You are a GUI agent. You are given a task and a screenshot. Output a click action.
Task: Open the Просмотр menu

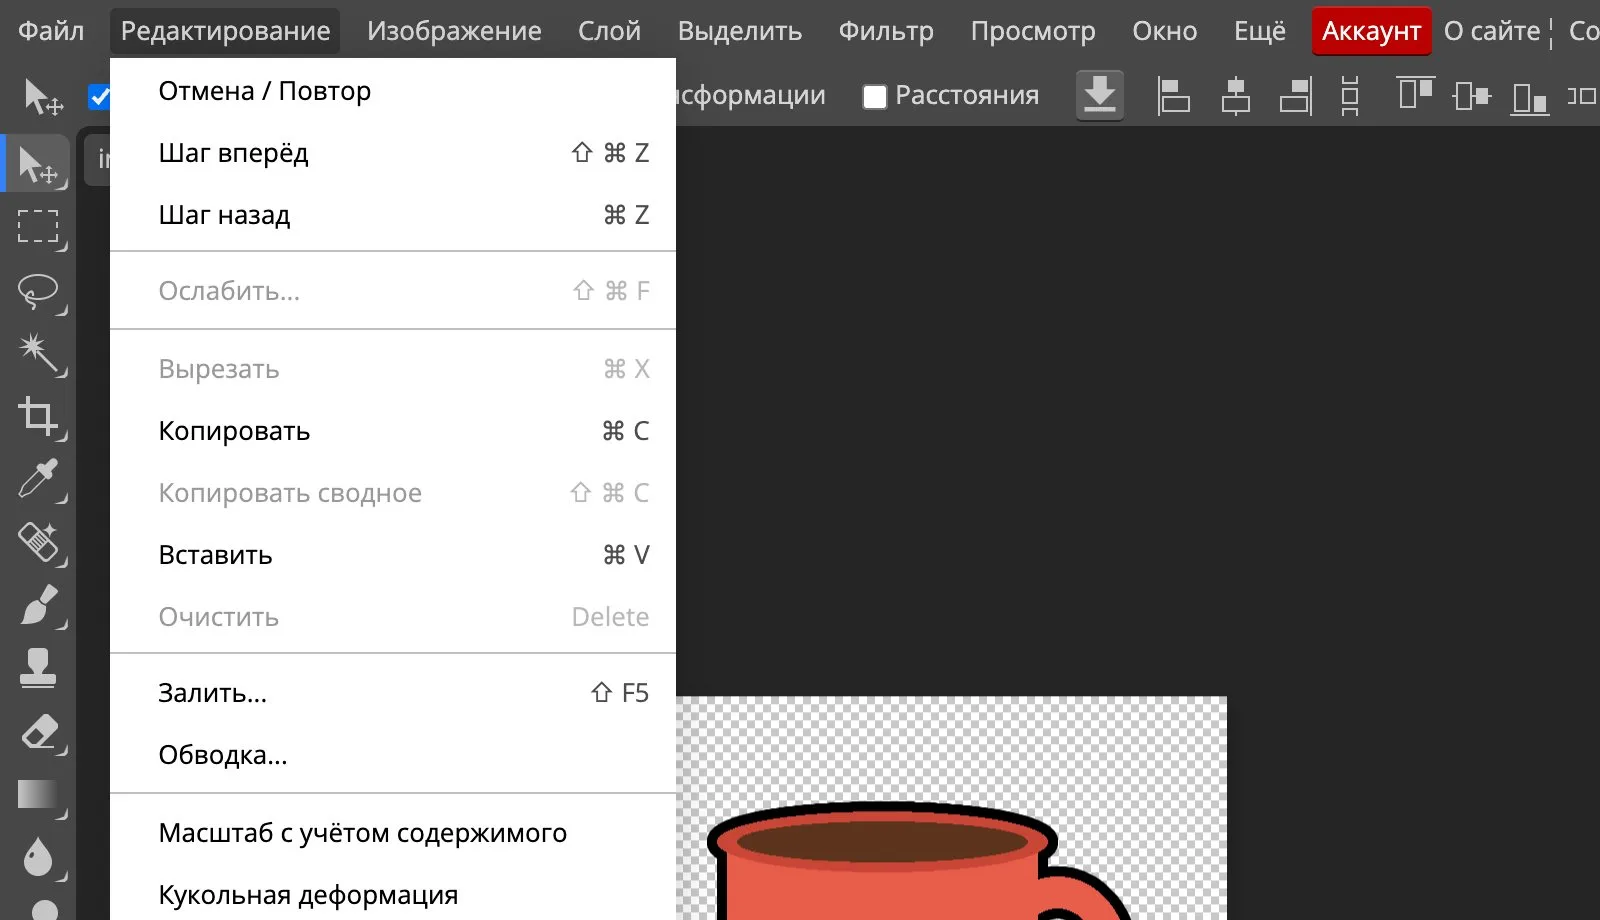[x=1033, y=31]
